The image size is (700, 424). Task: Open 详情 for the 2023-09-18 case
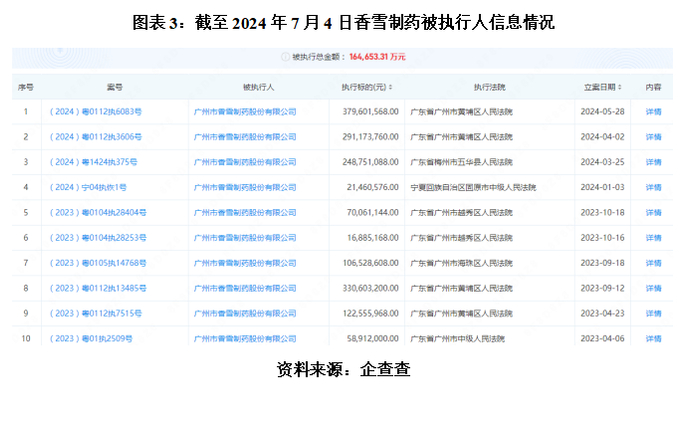(653, 263)
